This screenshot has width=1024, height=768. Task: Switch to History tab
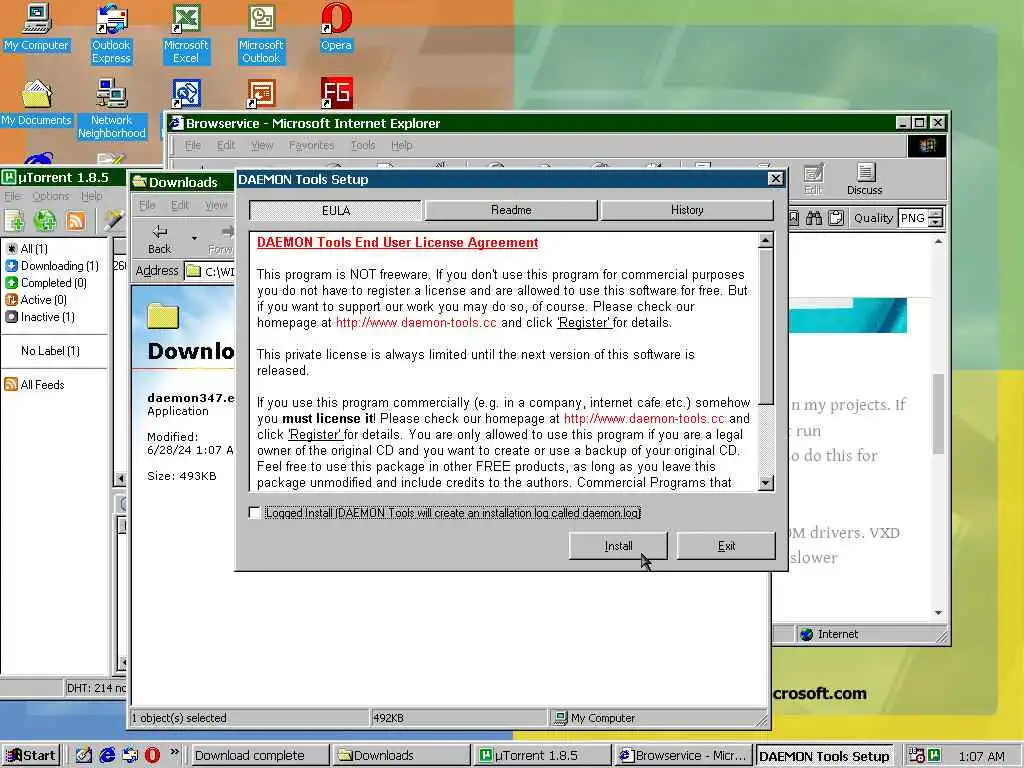click(687, 210)
